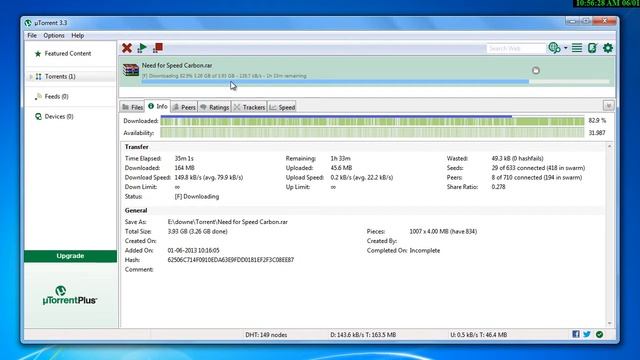Viewport: 640px width, 360px height.
Task: Collapse the detail pane with the arrow button
Action: 609,106
